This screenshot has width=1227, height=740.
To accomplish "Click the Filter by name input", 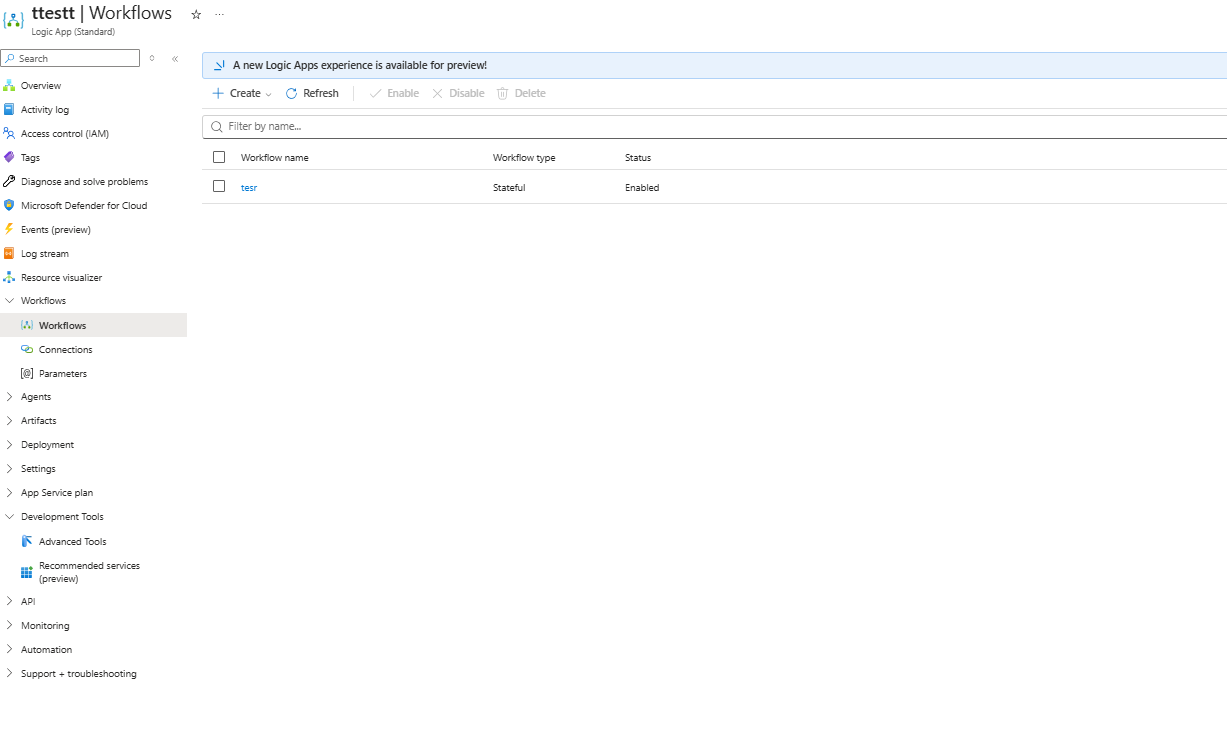I will (714, 127).
